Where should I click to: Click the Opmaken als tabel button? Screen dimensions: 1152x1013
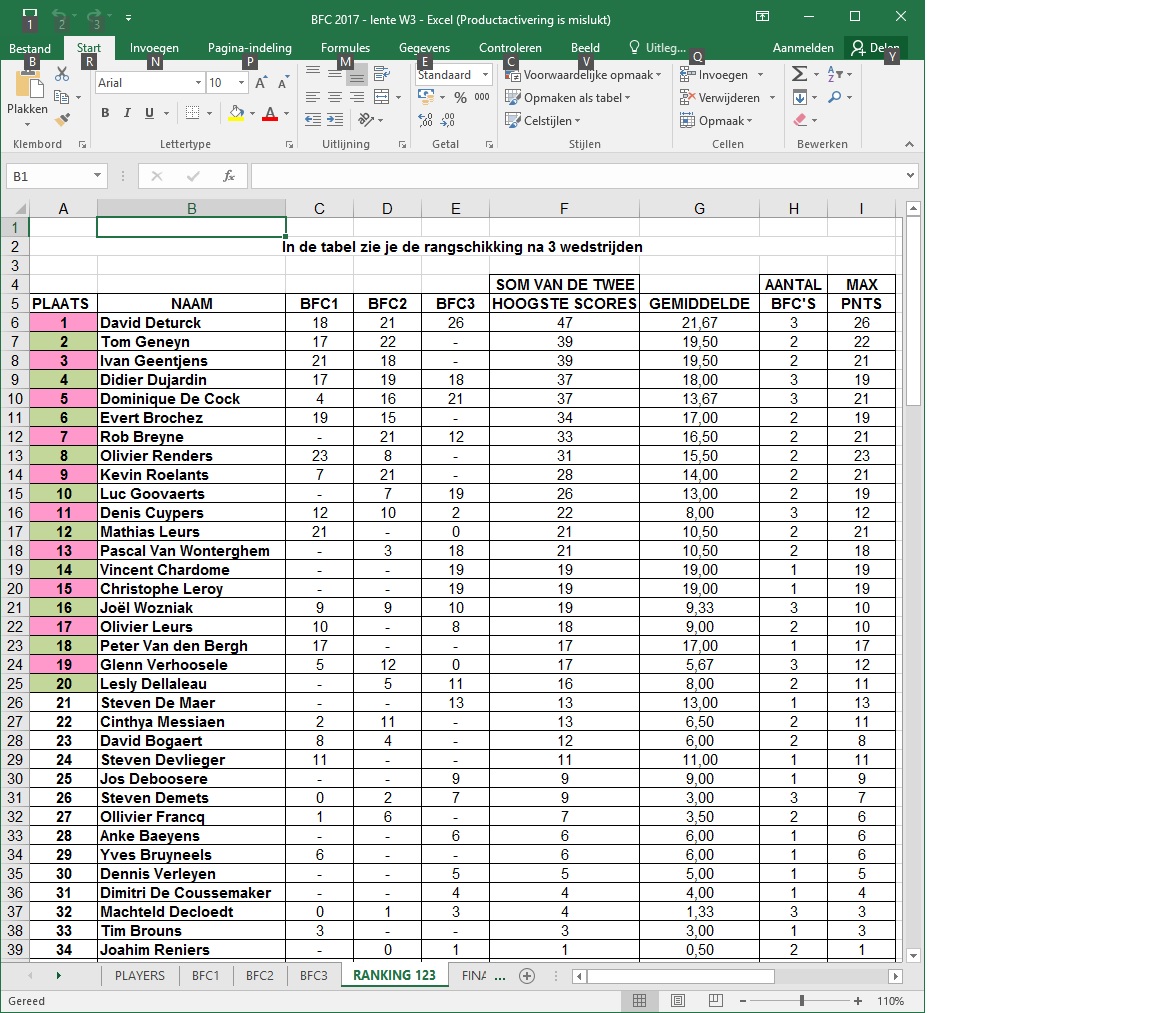tap(568, 98)
